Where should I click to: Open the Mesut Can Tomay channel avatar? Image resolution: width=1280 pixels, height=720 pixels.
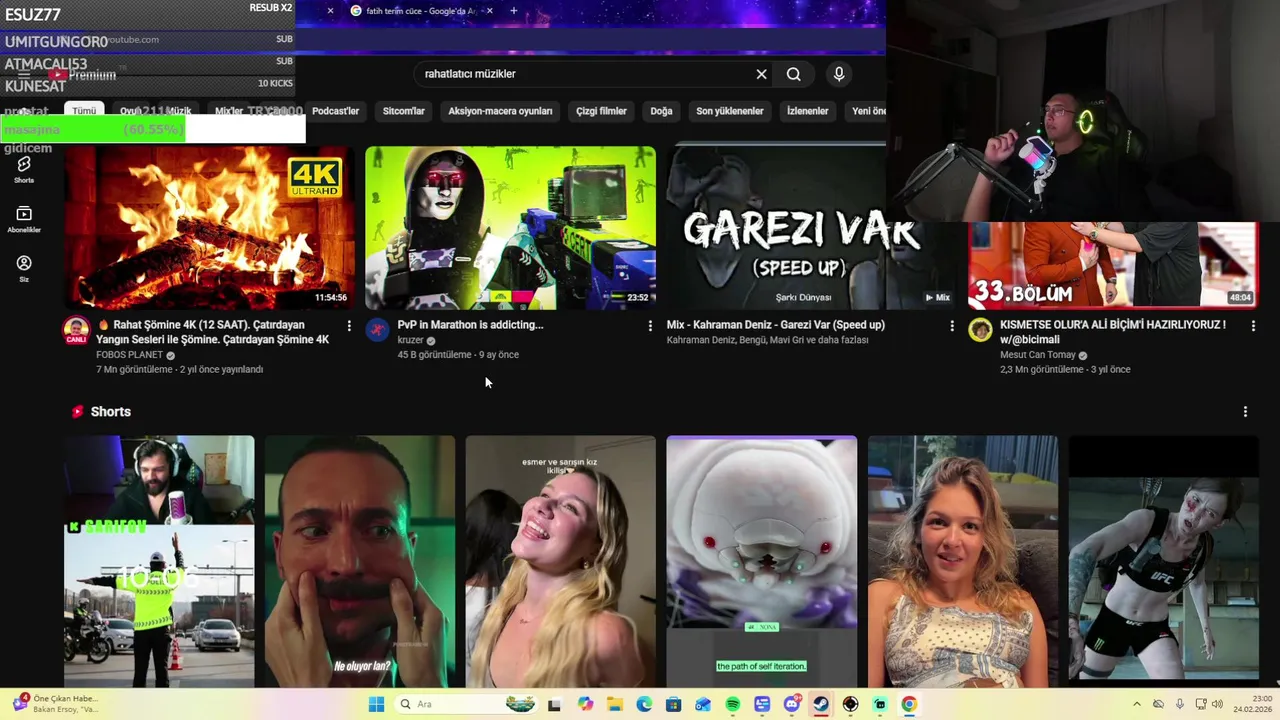[980, 330]
